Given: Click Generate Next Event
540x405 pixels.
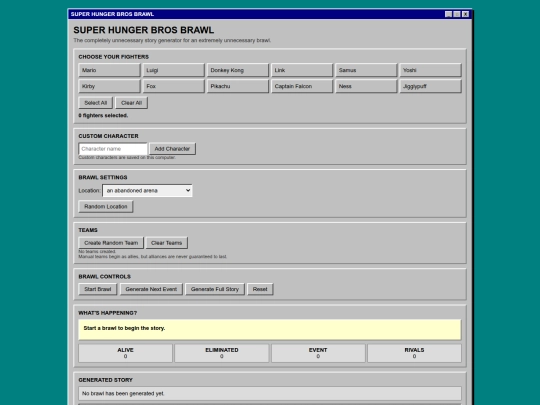Looking at the screenshot, I should 151,289.
